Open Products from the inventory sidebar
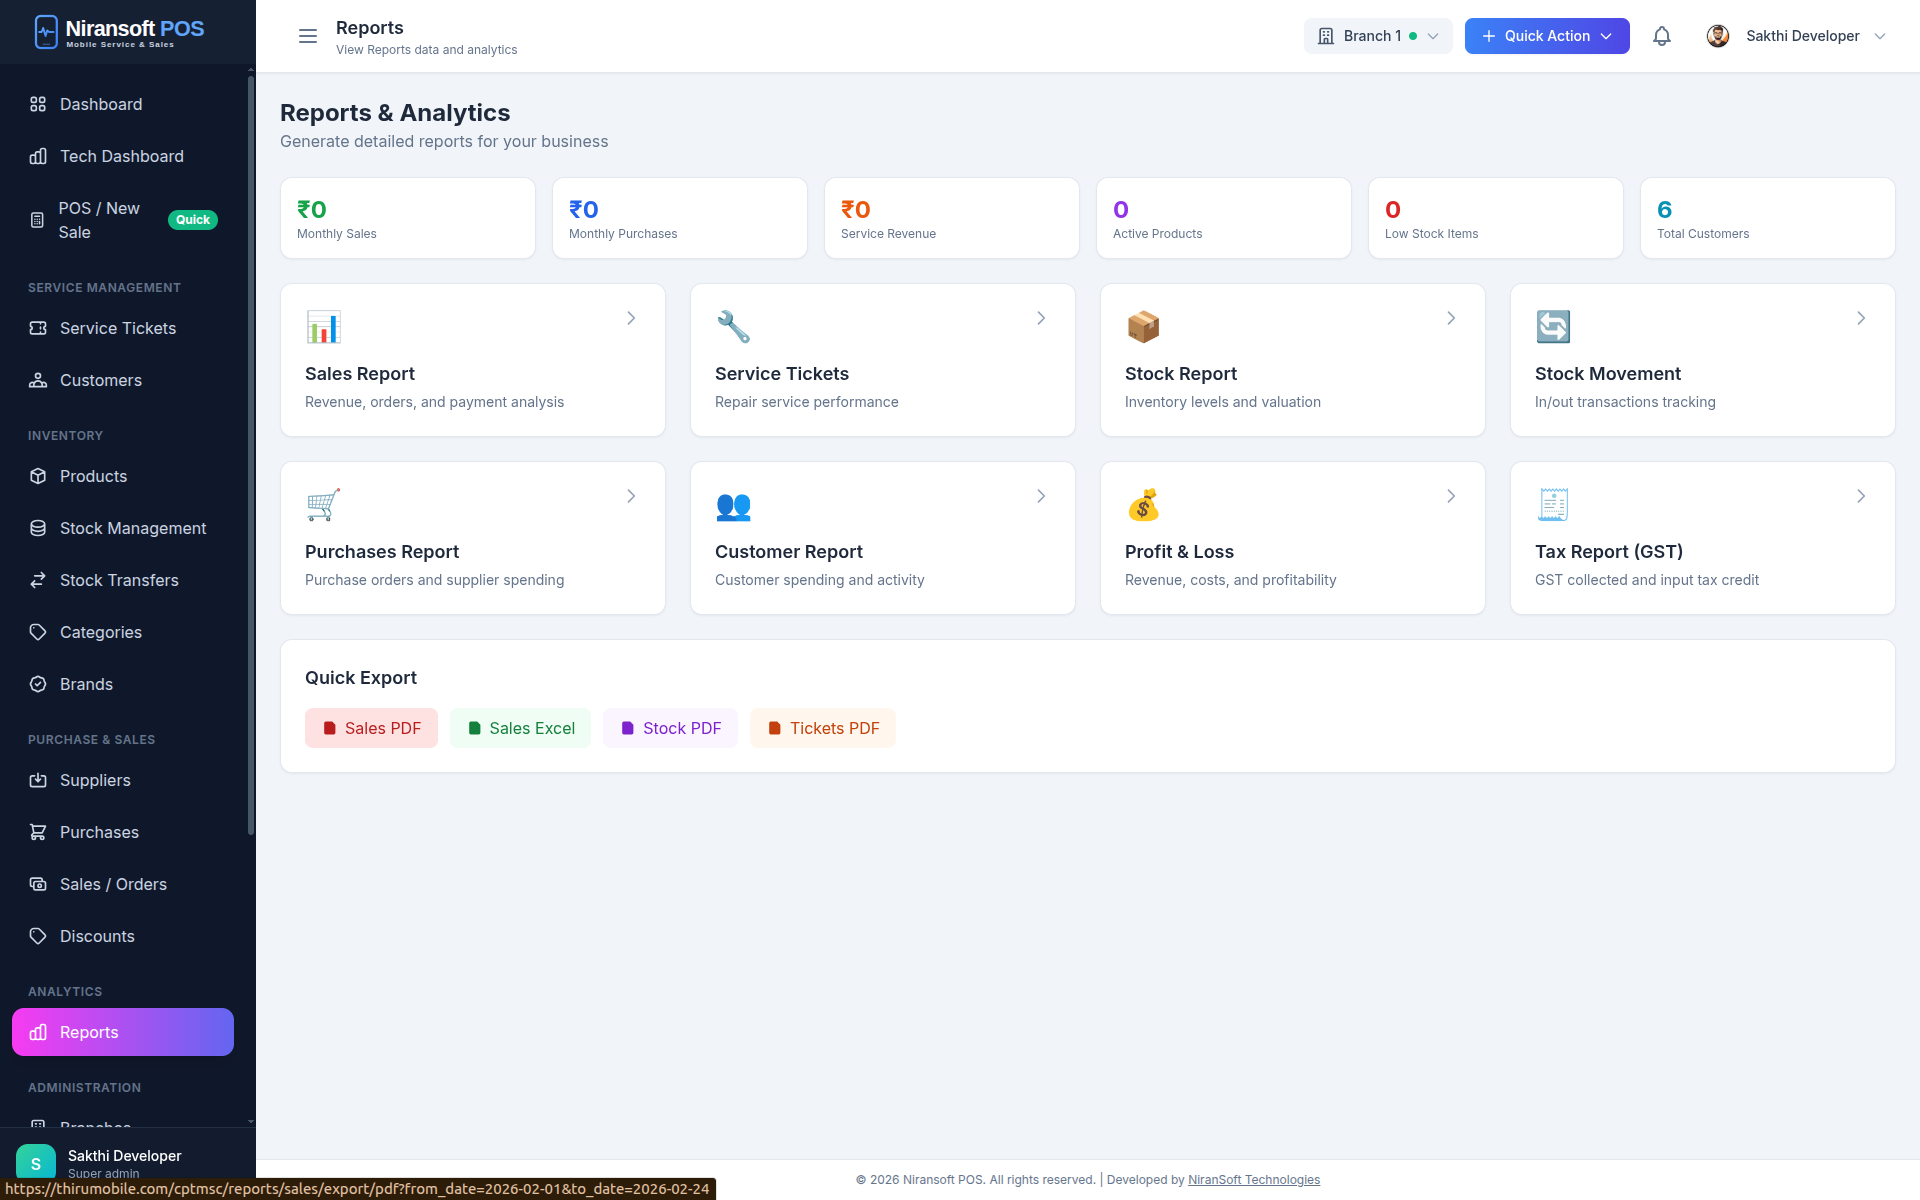The height and width of the screenshot is (1200, 1920). point(38,476)
